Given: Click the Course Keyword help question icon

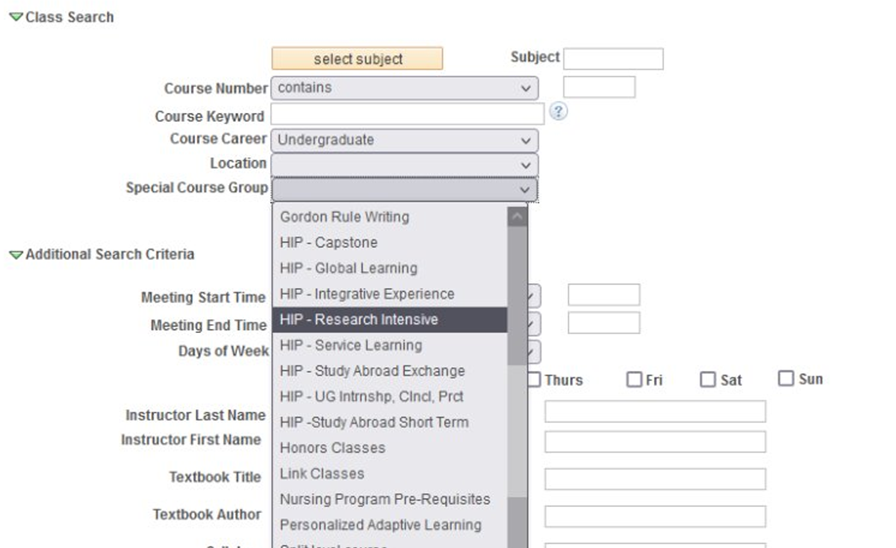Looking at the screenshot, I should tap(559, 112).
